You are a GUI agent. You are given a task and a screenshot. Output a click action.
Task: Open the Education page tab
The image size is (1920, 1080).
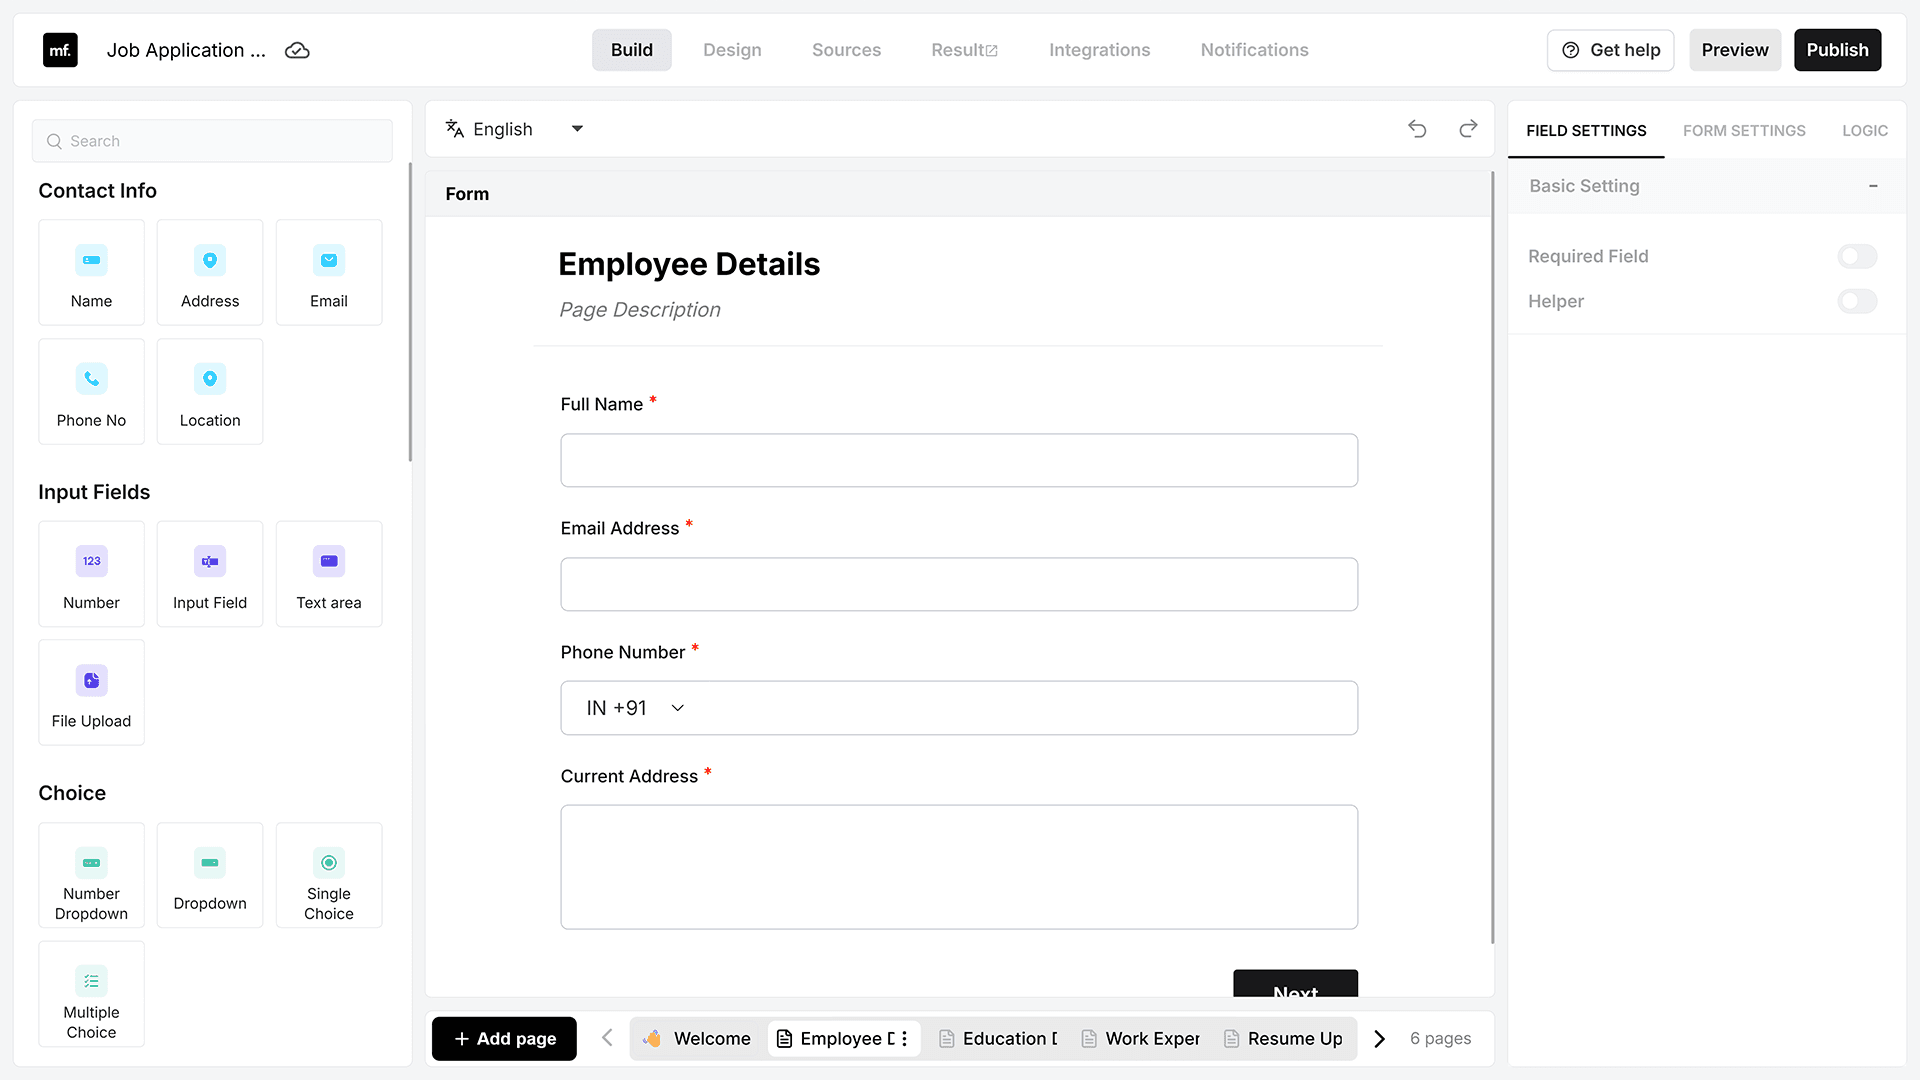[998, 1039]
